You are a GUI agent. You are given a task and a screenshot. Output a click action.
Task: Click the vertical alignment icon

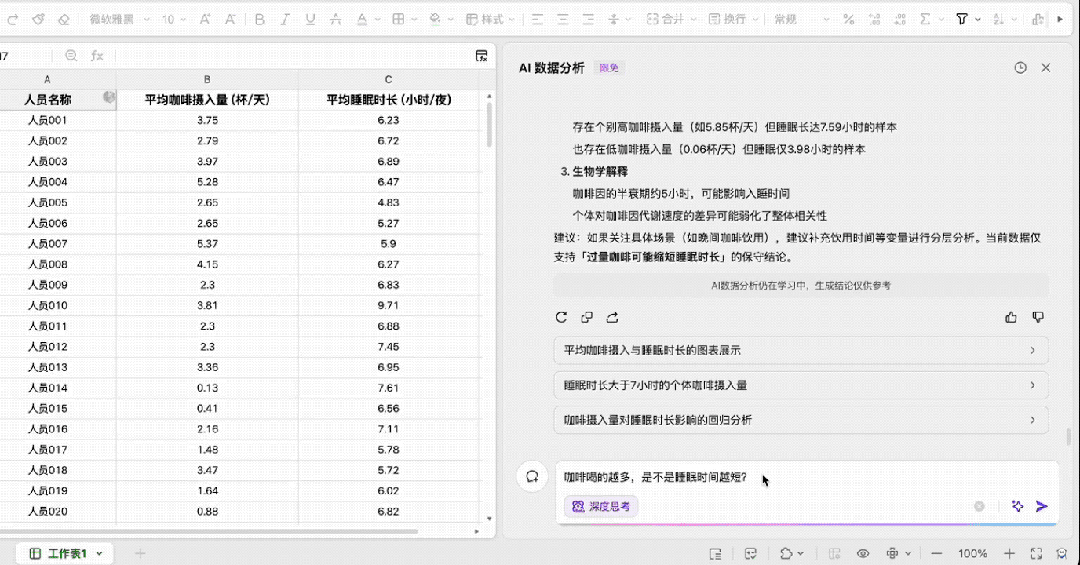[613, 19]
